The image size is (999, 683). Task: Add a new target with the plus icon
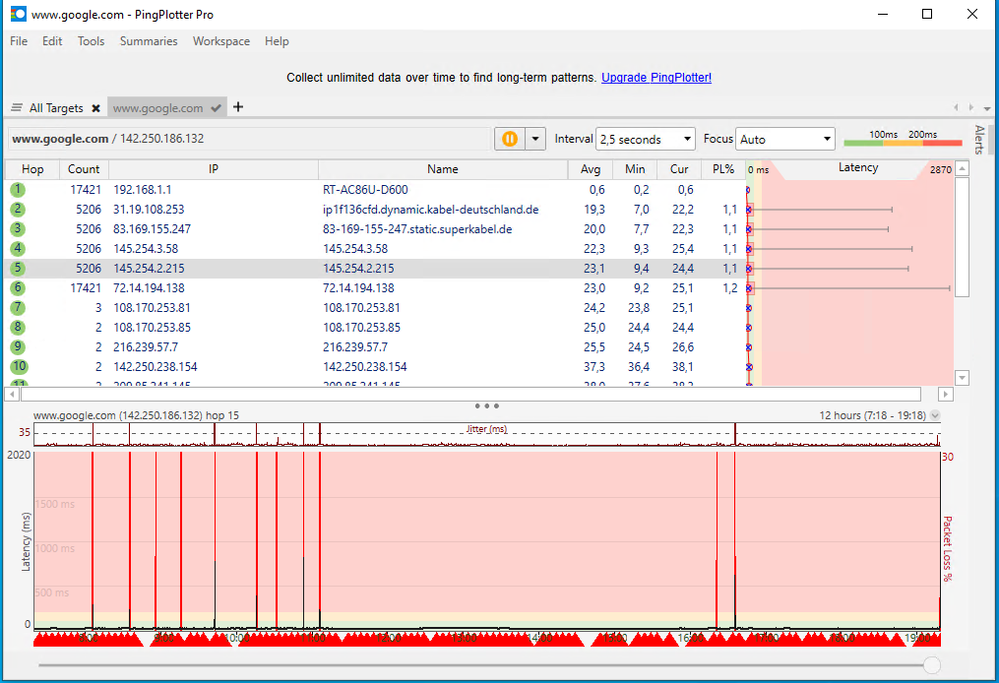point(237,107)
